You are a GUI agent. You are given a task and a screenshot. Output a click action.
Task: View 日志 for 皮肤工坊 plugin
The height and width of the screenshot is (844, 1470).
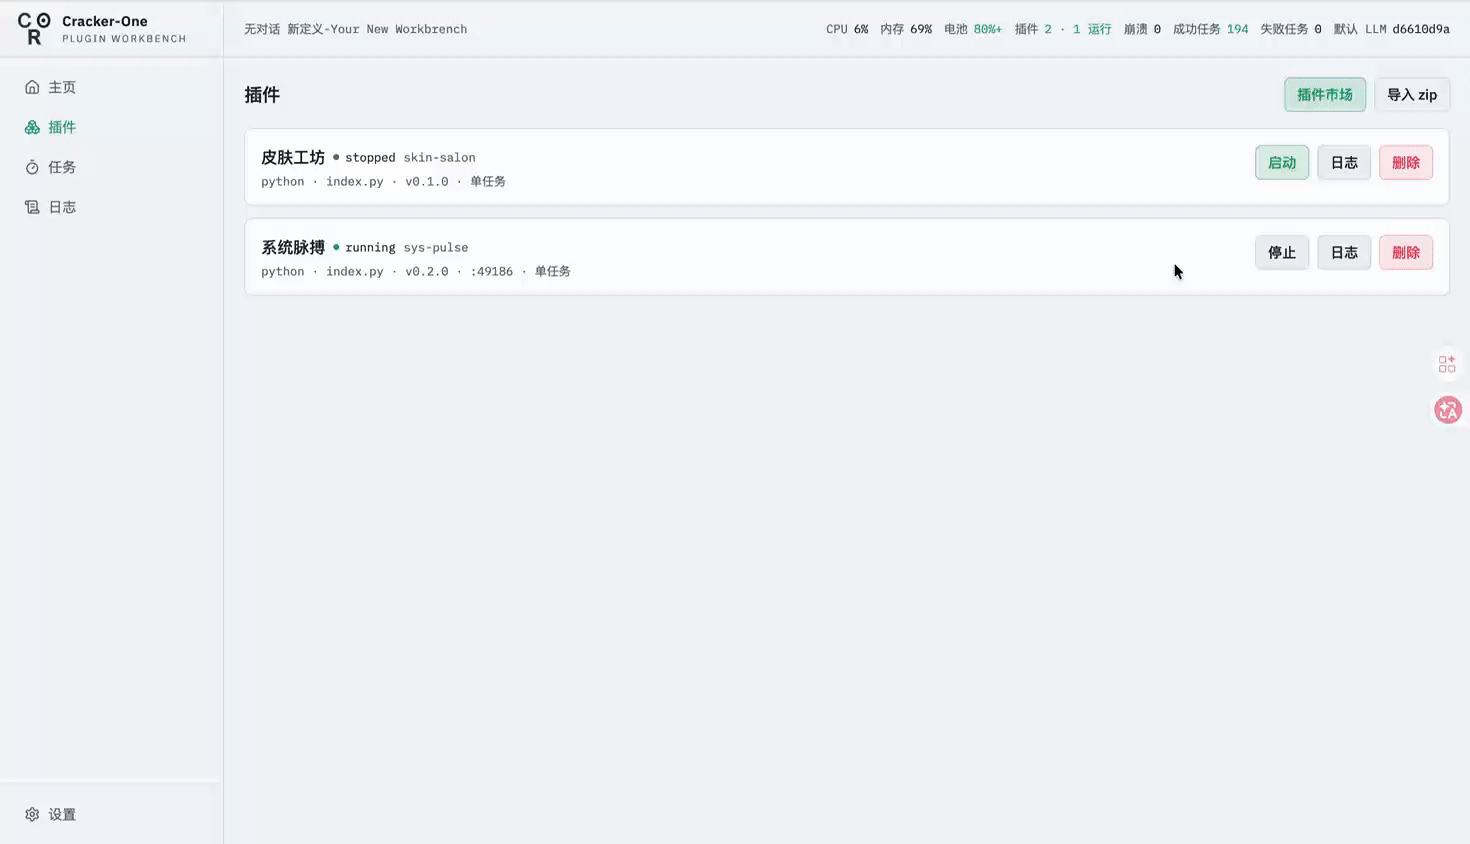1344,163
